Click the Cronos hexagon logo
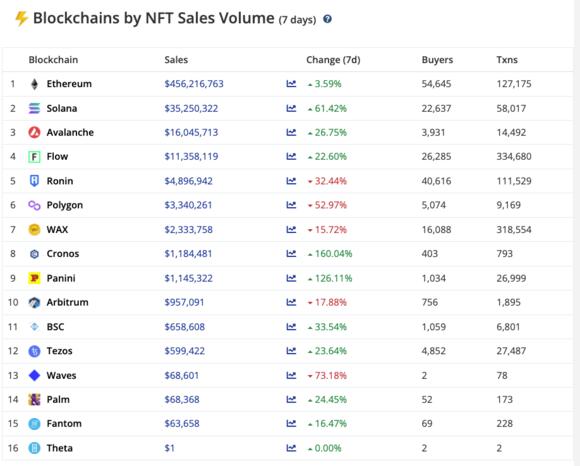580x466 pixels. click(34, 254)
